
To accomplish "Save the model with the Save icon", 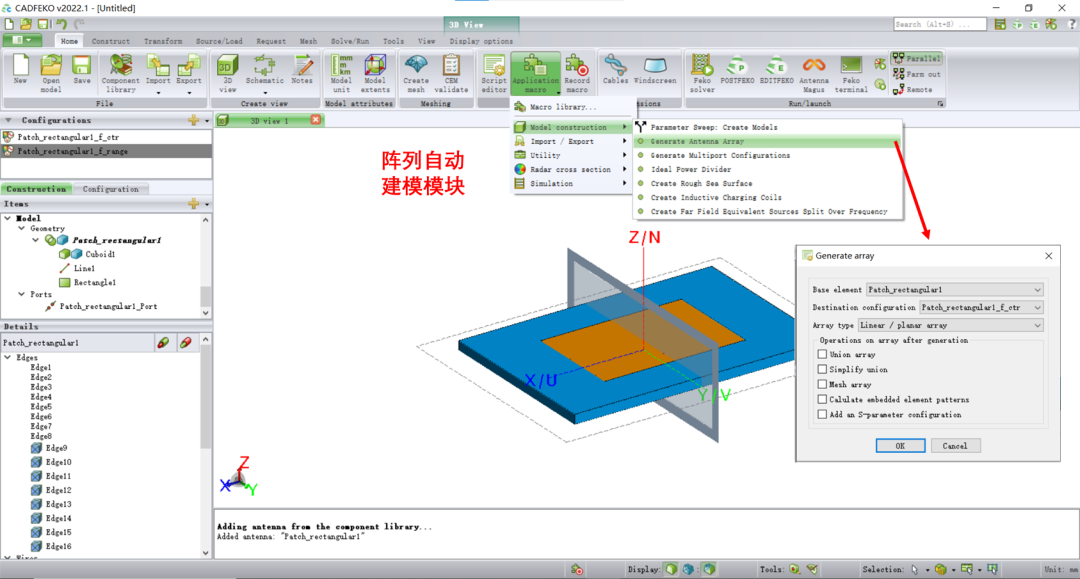I will (x=81, y=72).
